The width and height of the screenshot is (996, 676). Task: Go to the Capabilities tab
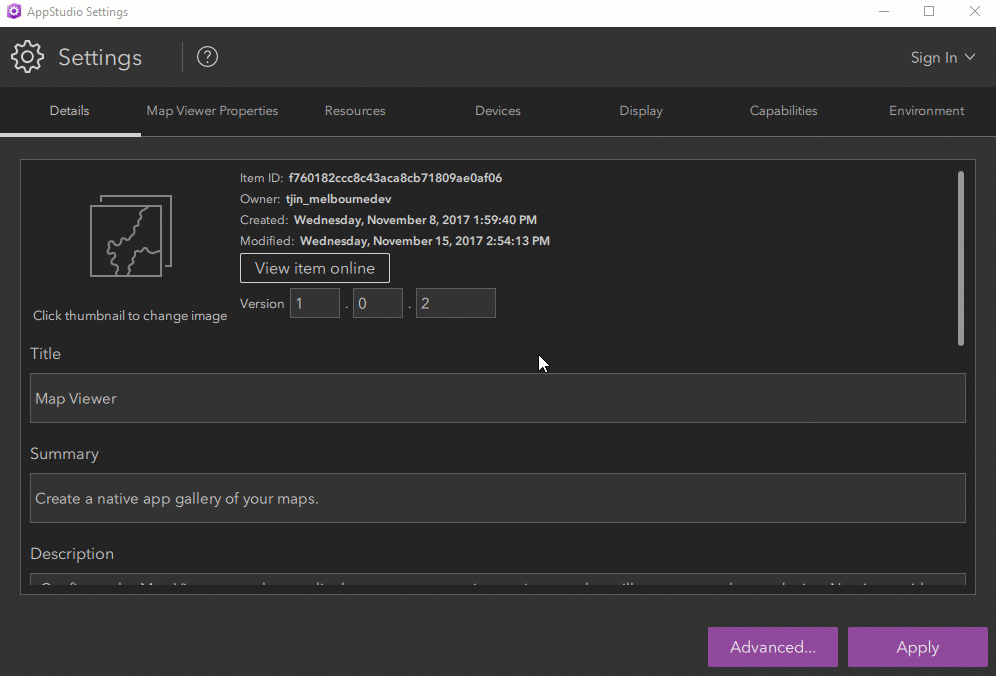coord(783,111)
